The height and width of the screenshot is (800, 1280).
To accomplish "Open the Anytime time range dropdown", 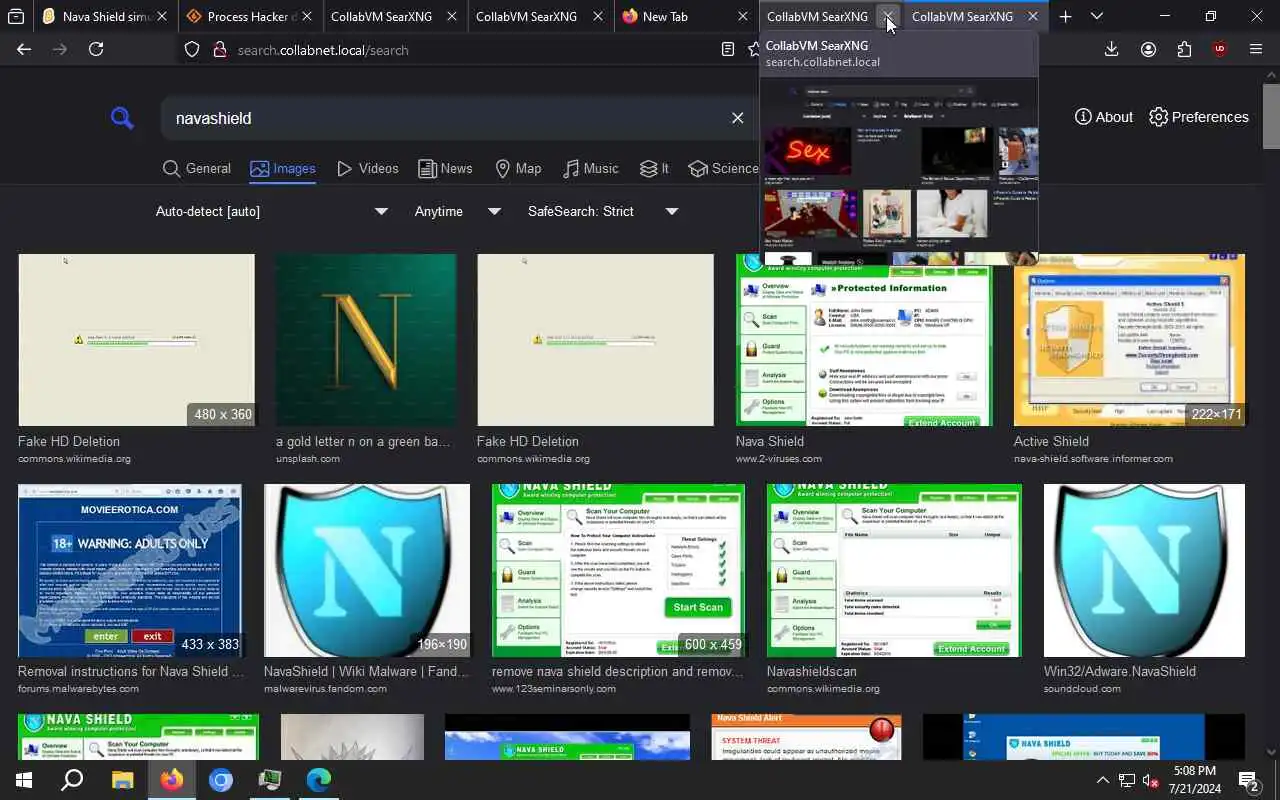I will [457, 211].
